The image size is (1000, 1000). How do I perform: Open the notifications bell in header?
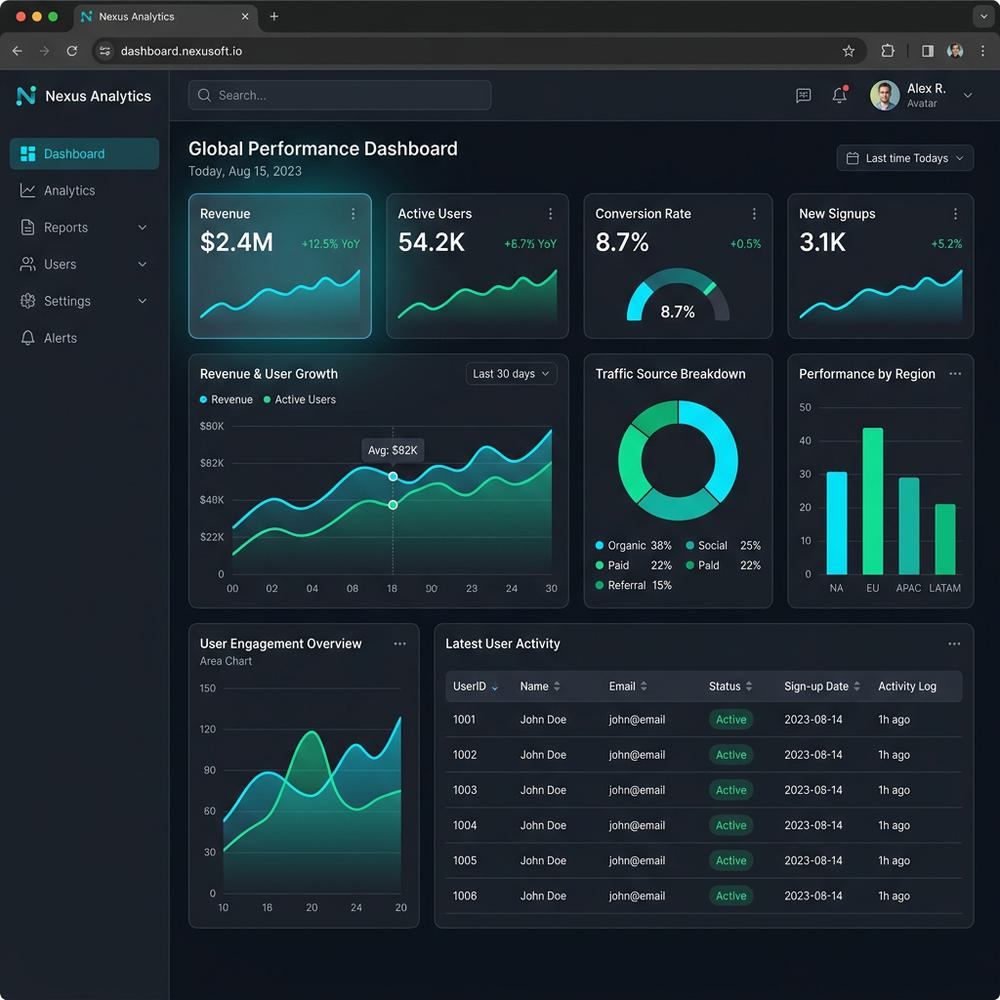pos(839,94)
